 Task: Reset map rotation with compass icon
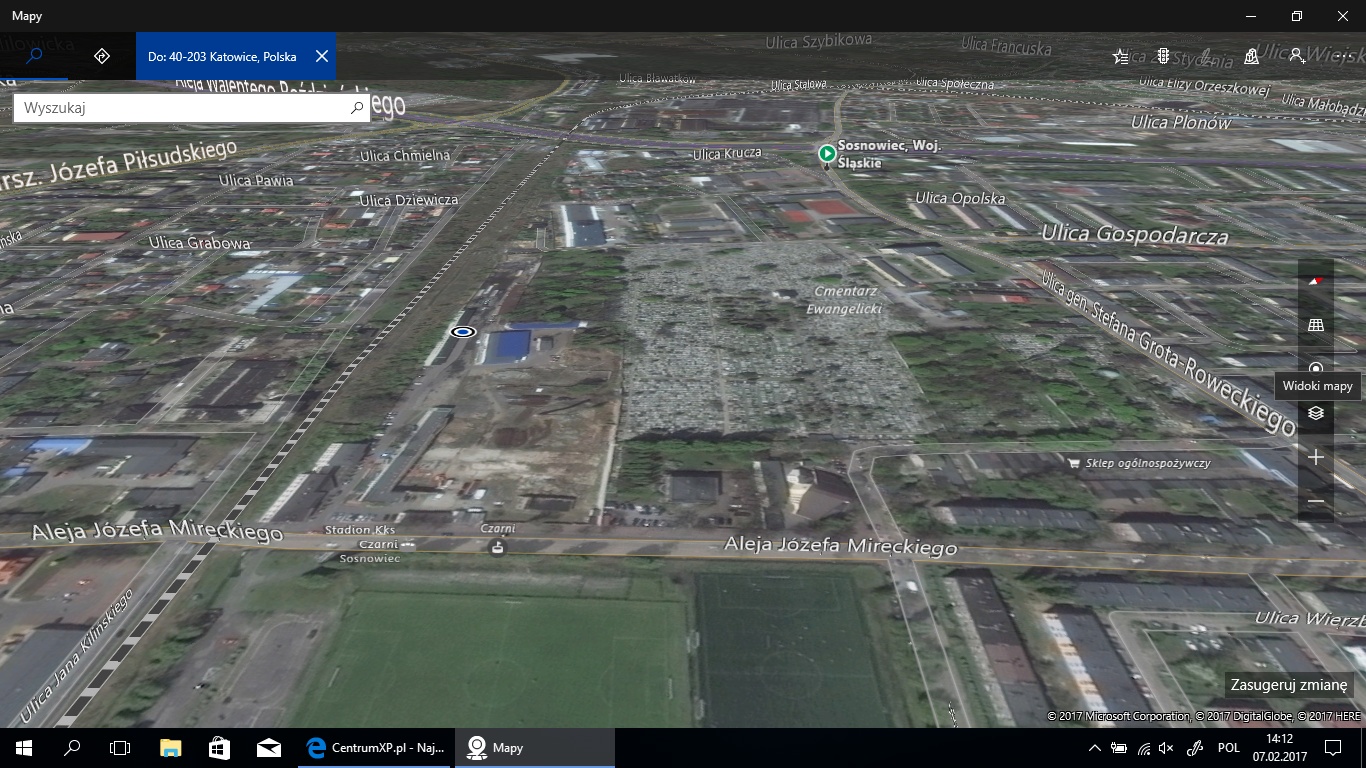[1316, 281]
